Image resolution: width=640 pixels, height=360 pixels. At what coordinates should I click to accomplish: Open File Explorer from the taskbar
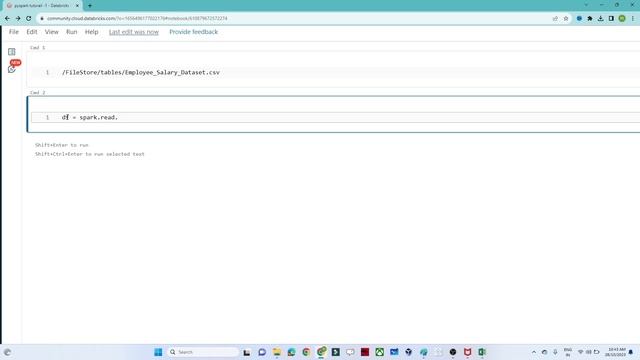click(277, 352)
